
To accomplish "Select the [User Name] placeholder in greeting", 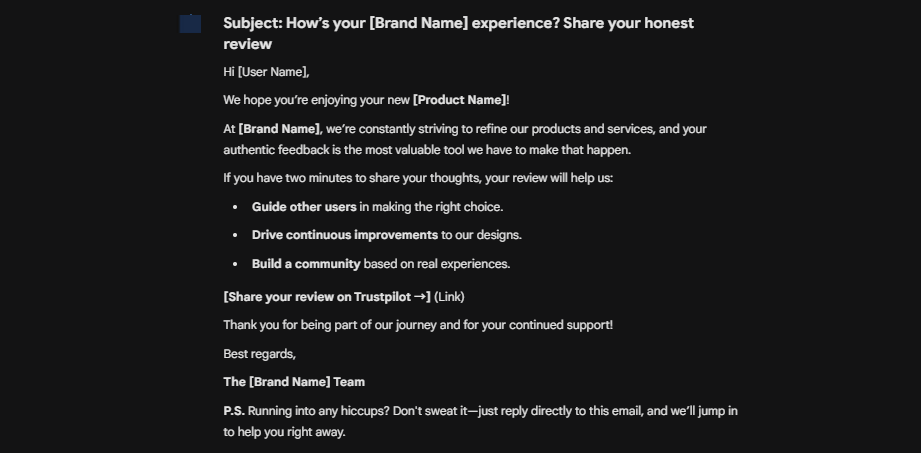I will coord(272,72).
